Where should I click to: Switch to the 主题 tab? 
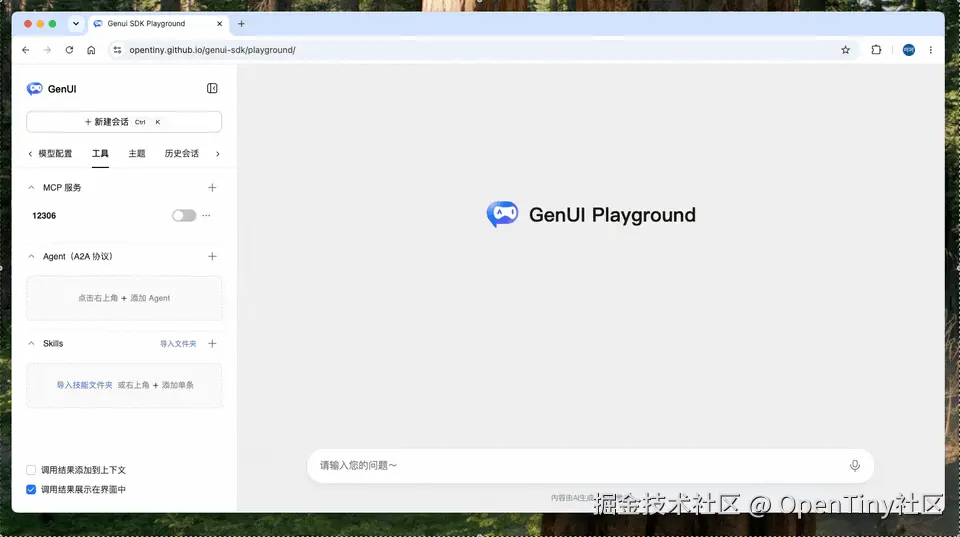(x=137, y=154)
